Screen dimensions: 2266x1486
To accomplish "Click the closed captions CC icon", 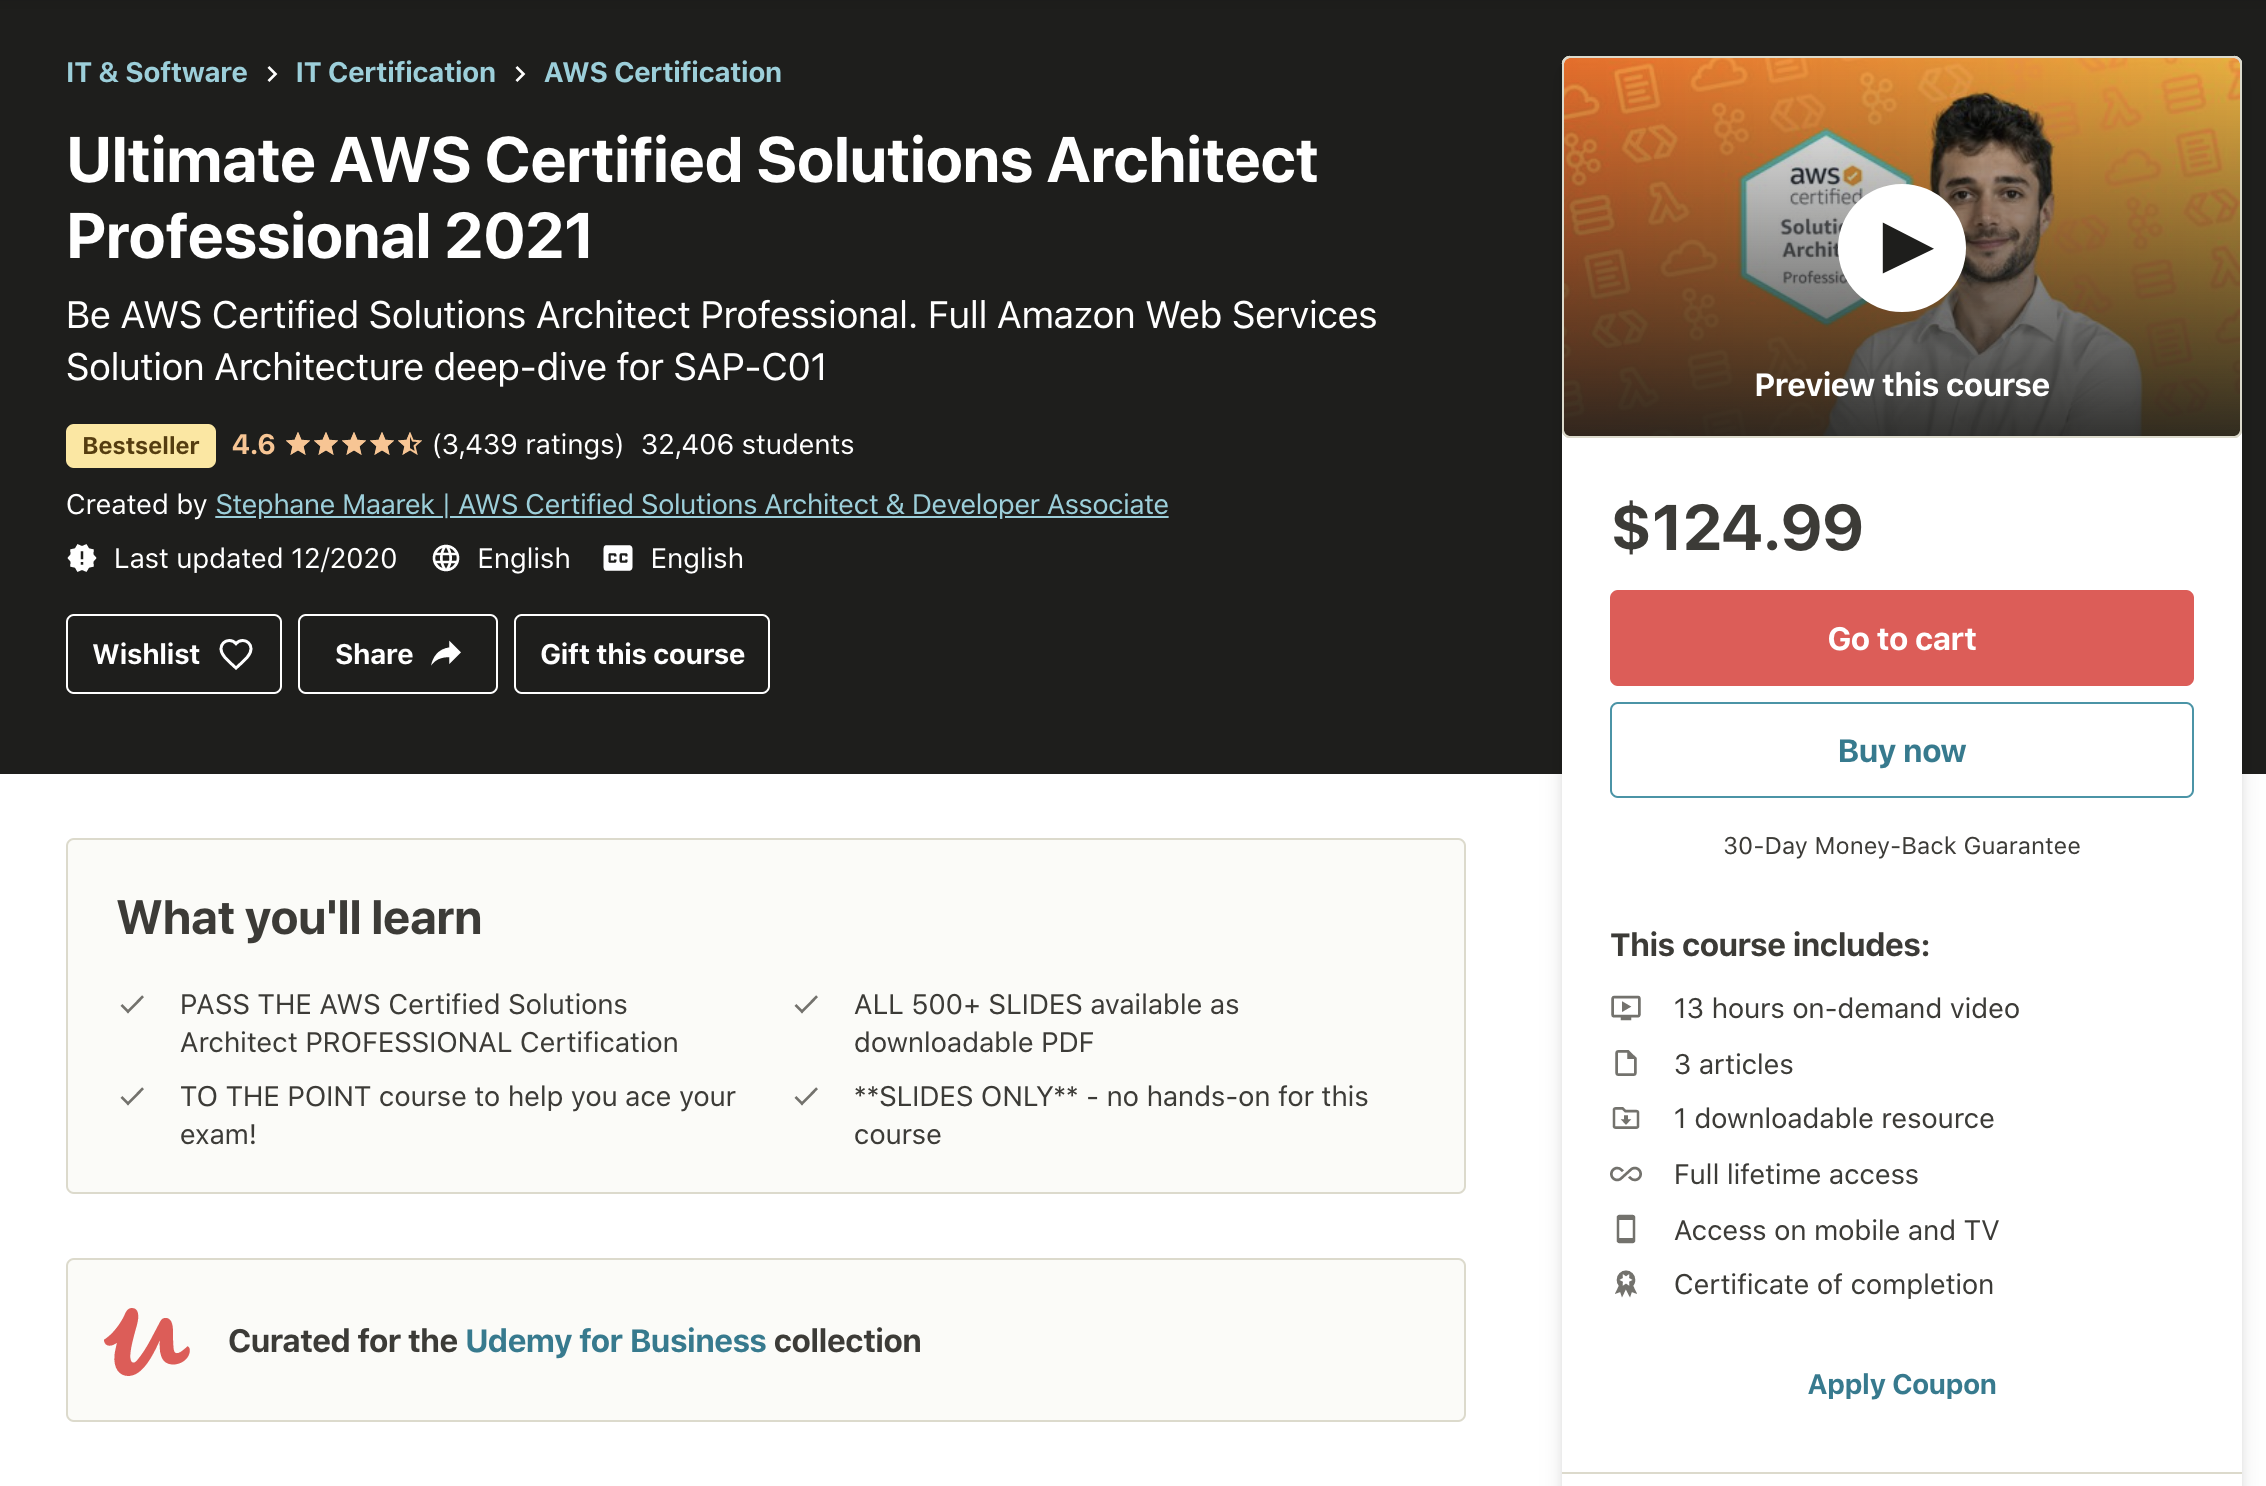I will 618,558.
